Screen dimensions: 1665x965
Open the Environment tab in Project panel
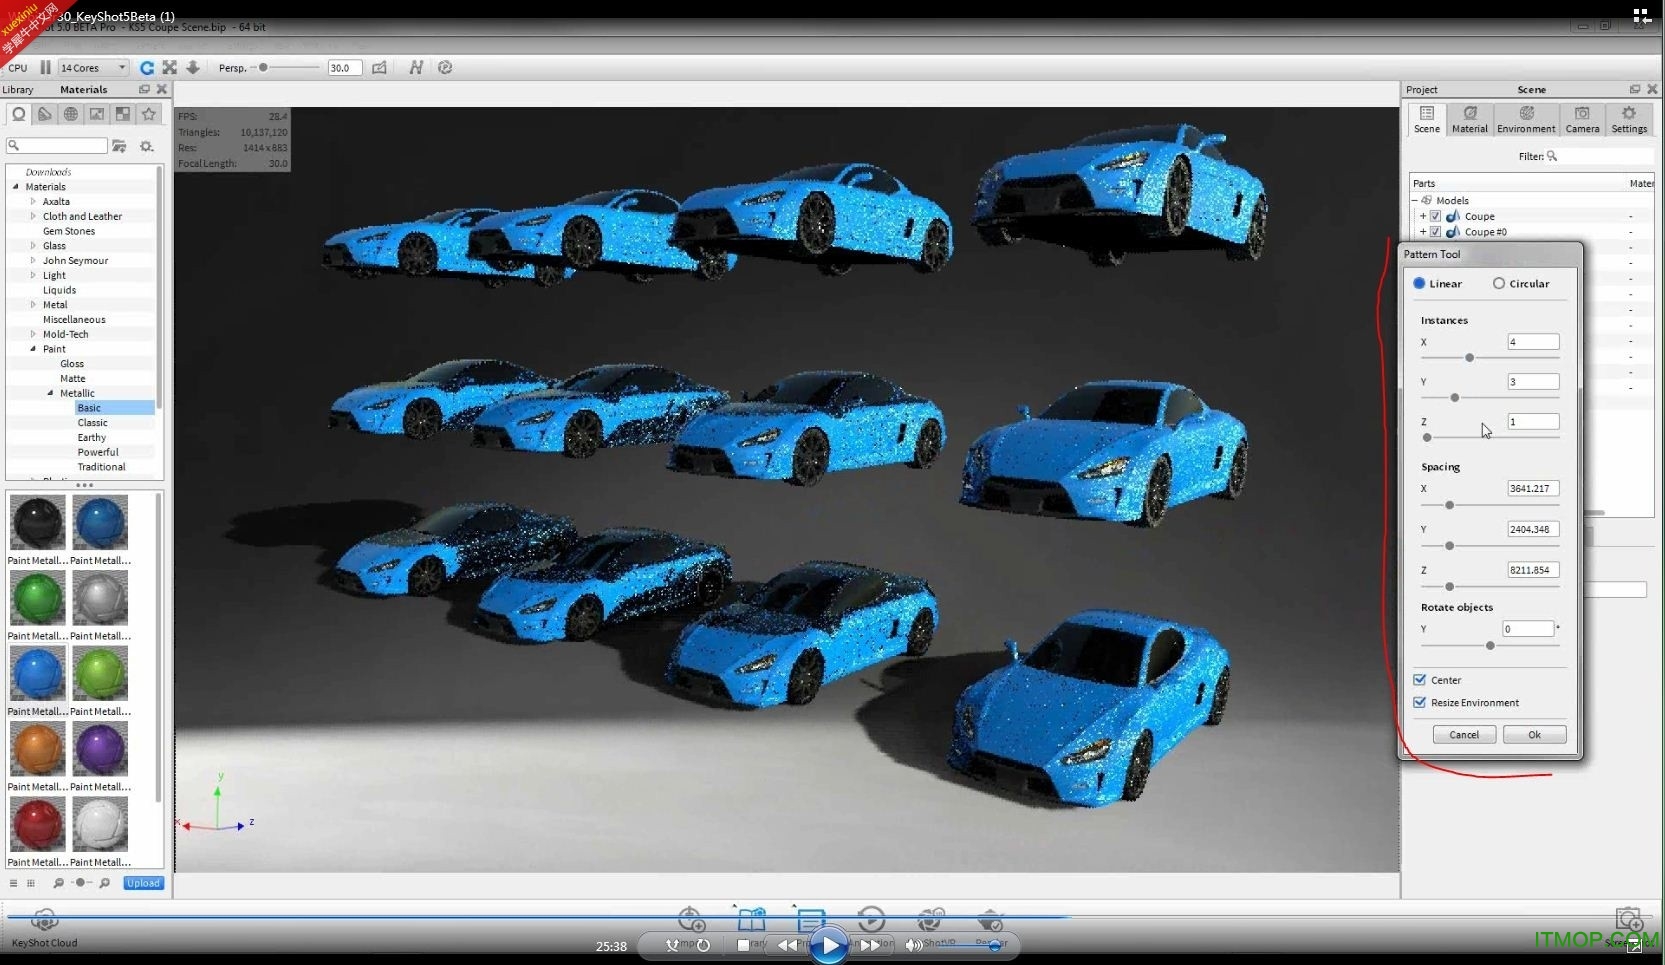[1525, 119]
